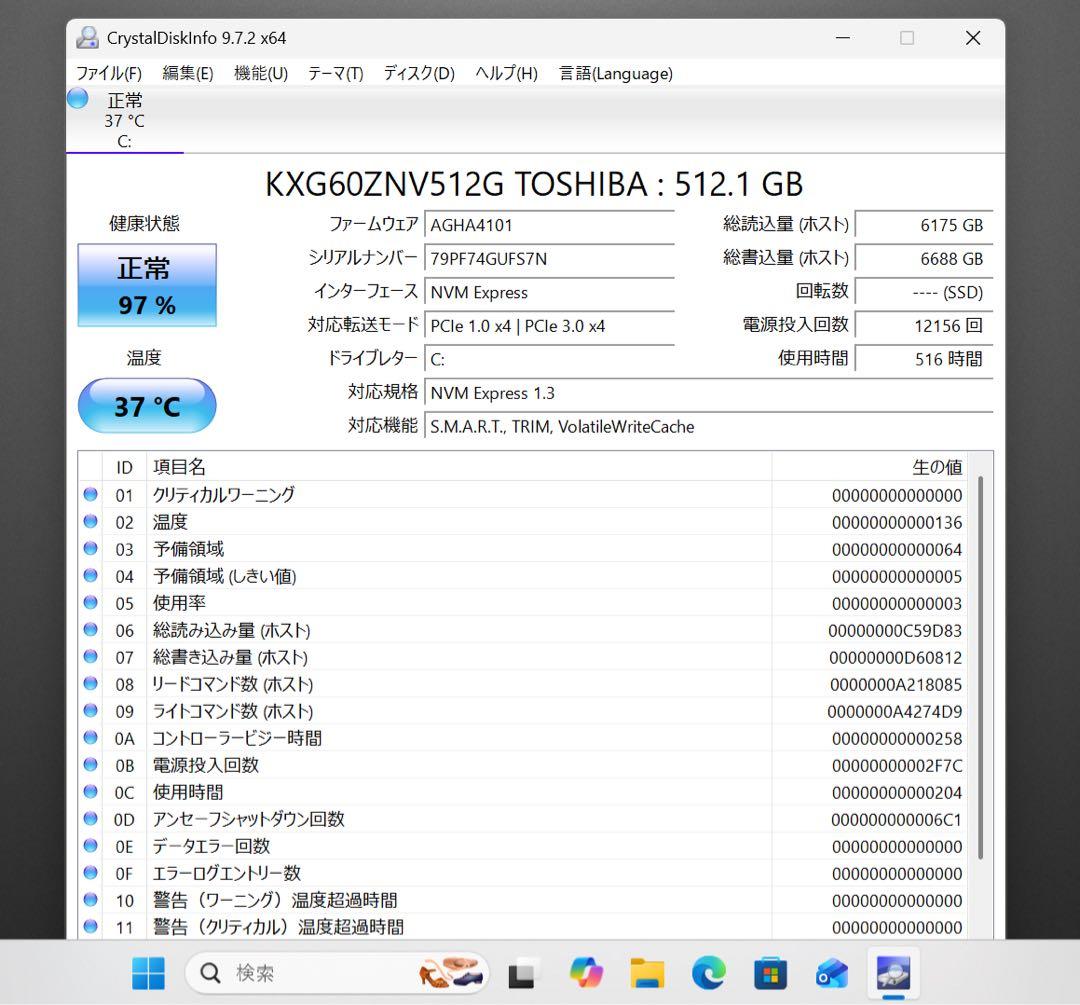Open Copilot from the taskbar
Image resolution: width=1080 pixels, height=1005 pixels.
coord(586,971)
